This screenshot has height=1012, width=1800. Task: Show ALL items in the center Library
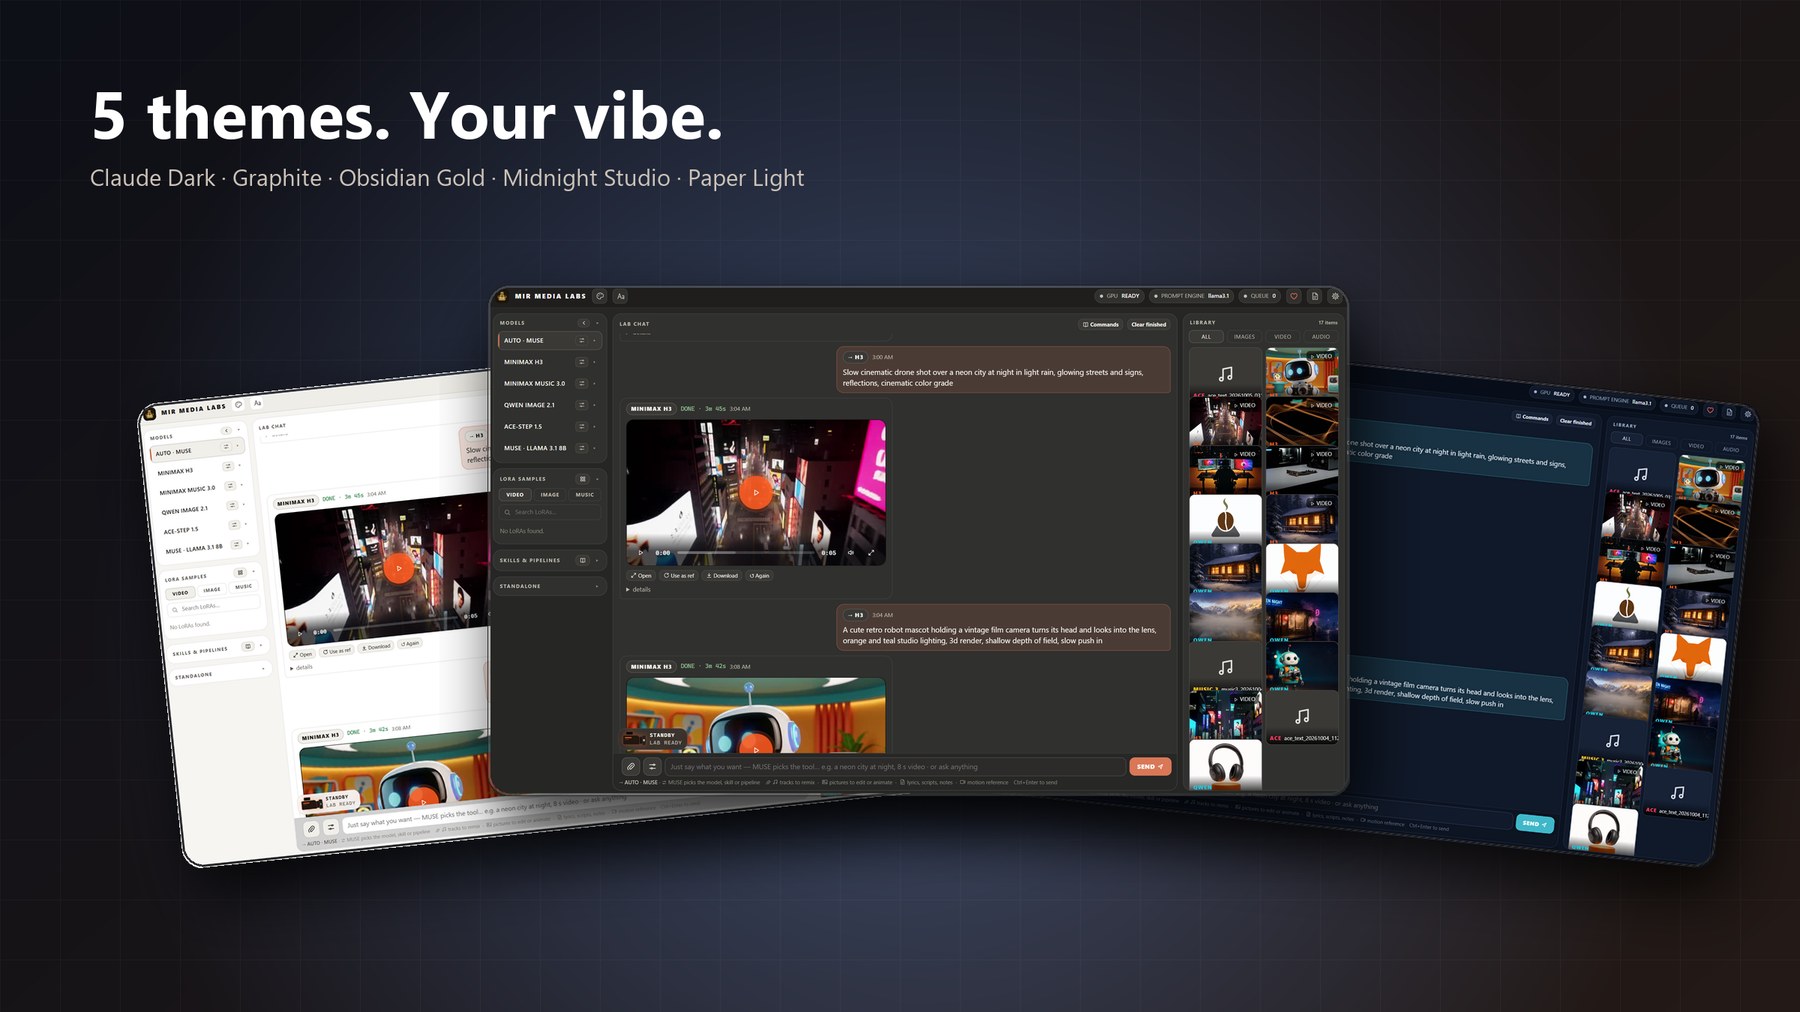pyautogui.click(x=1206, y=337)
